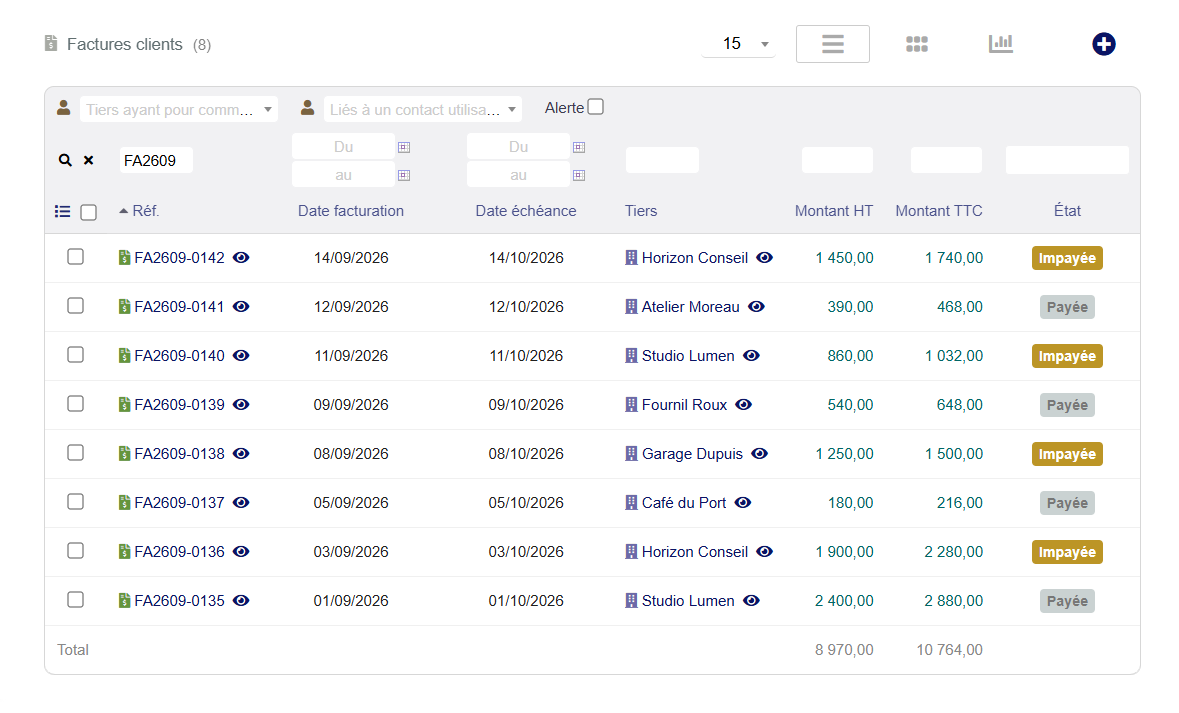Preview invoice FA2609-0142 with eye icon

(x=241, y=258)
